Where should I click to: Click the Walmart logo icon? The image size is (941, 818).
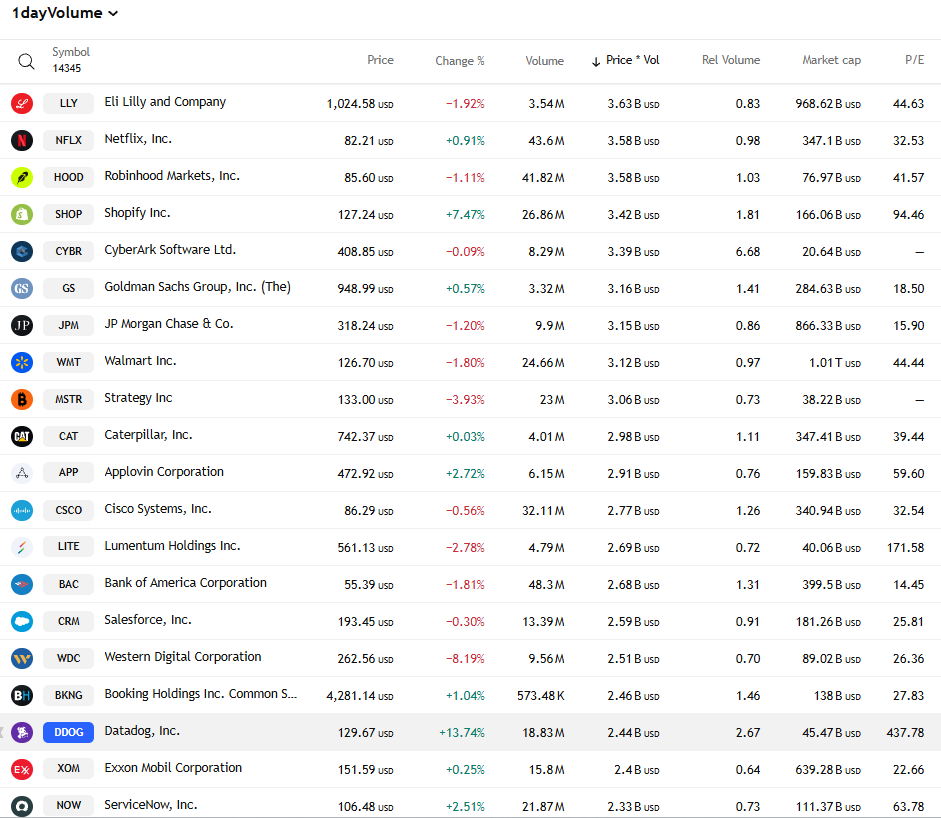click(x=22, y=362)
